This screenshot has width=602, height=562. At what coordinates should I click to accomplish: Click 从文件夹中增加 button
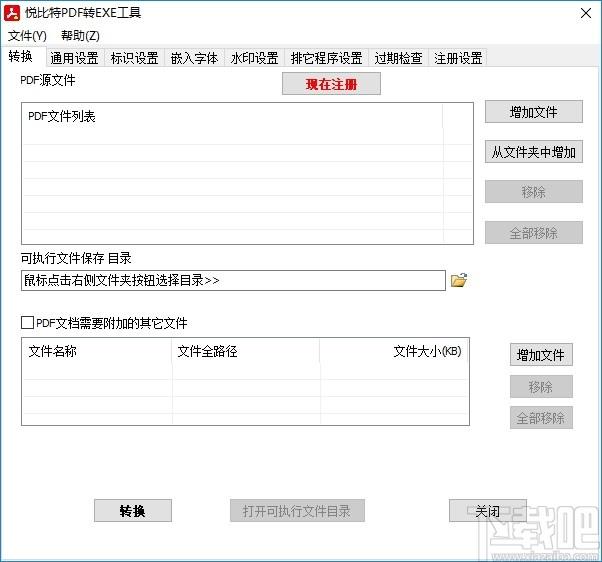point(534,152)
